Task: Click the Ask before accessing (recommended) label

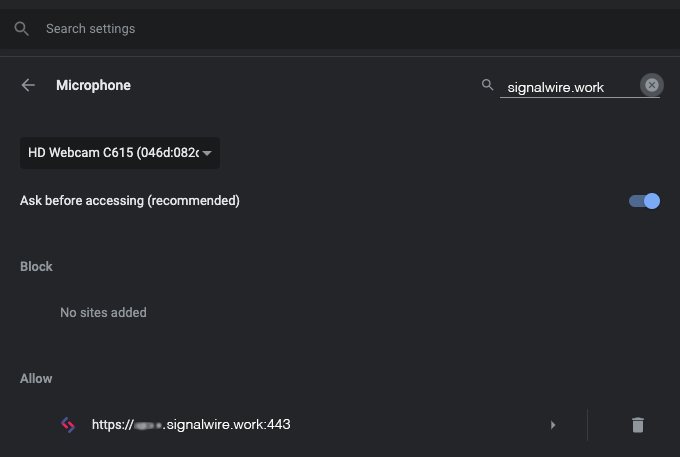Action: (x=130, y=201)
